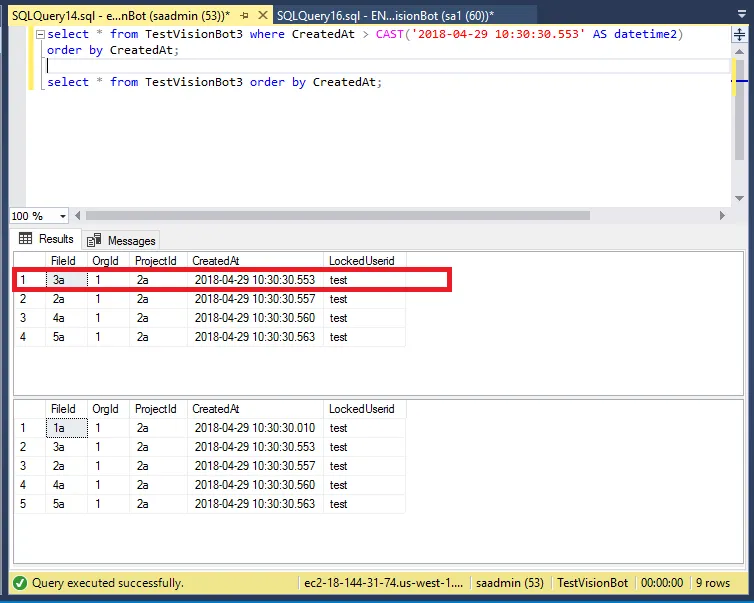Viewport: 754px width, 603px height.
Task: Click CreatedAt header in second result grid
Action: click(x=255, y=409)
